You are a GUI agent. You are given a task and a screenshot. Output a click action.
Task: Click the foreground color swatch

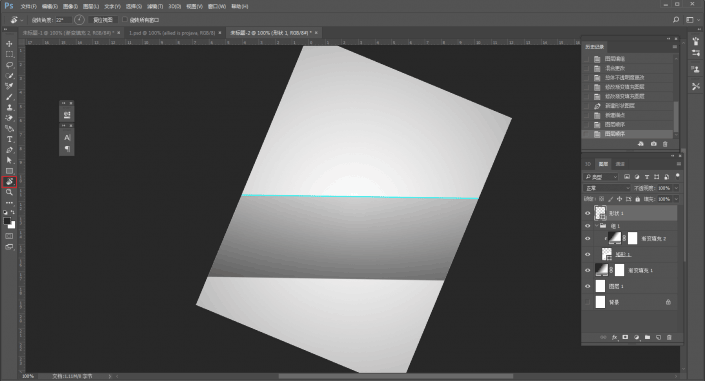pyautogui.click(x=7, y=221)
